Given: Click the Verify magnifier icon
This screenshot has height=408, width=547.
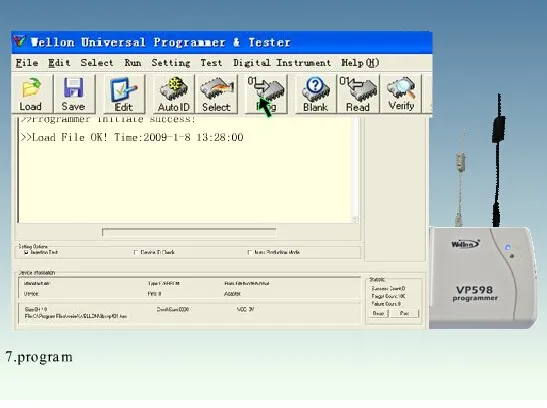Looking at the screenshot, I should 401,93.
